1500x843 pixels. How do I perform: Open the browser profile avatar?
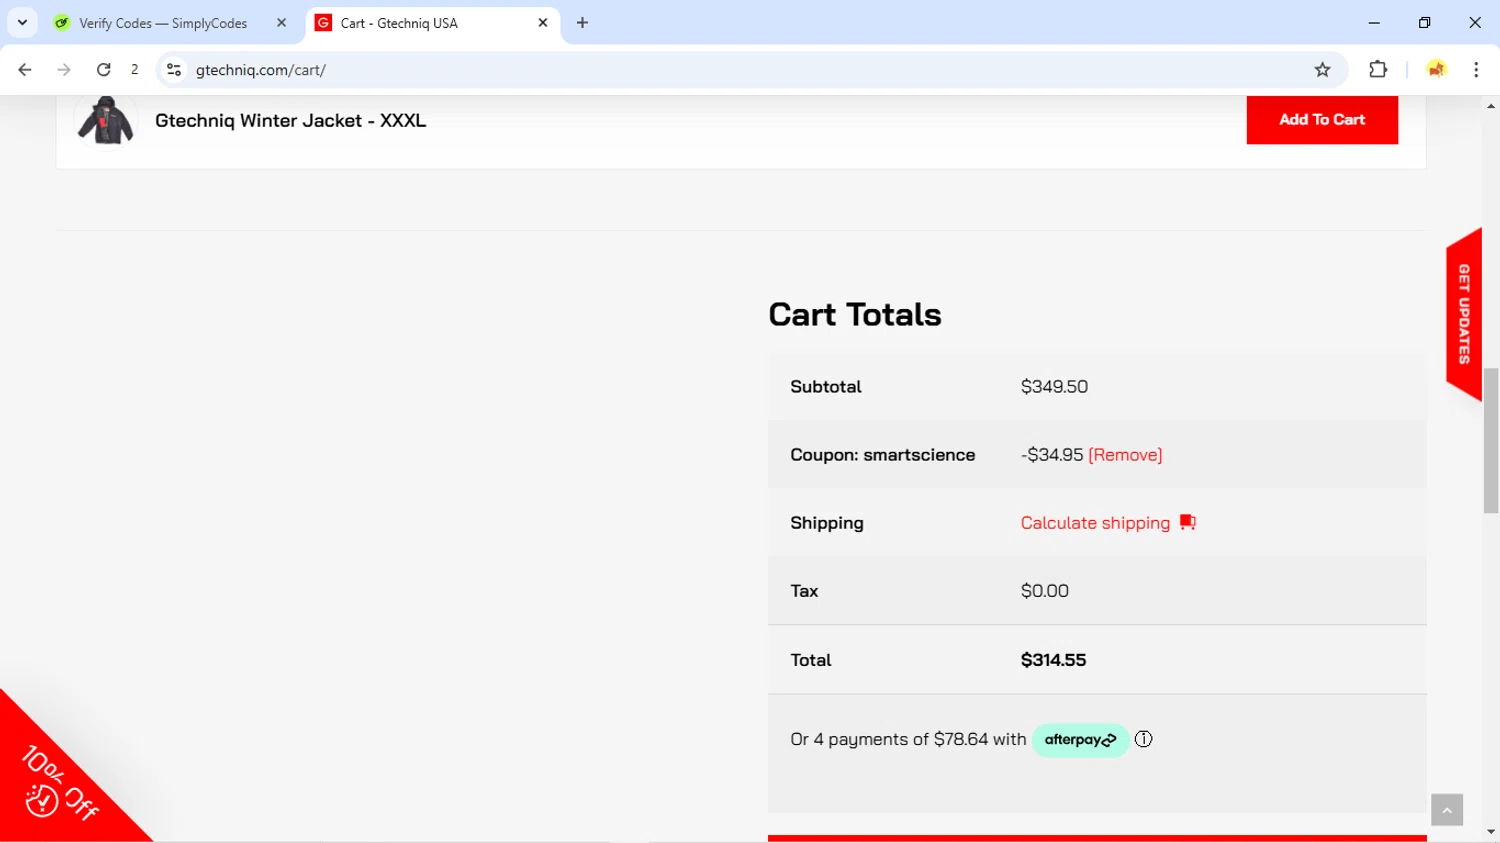tap(1436, 70)
